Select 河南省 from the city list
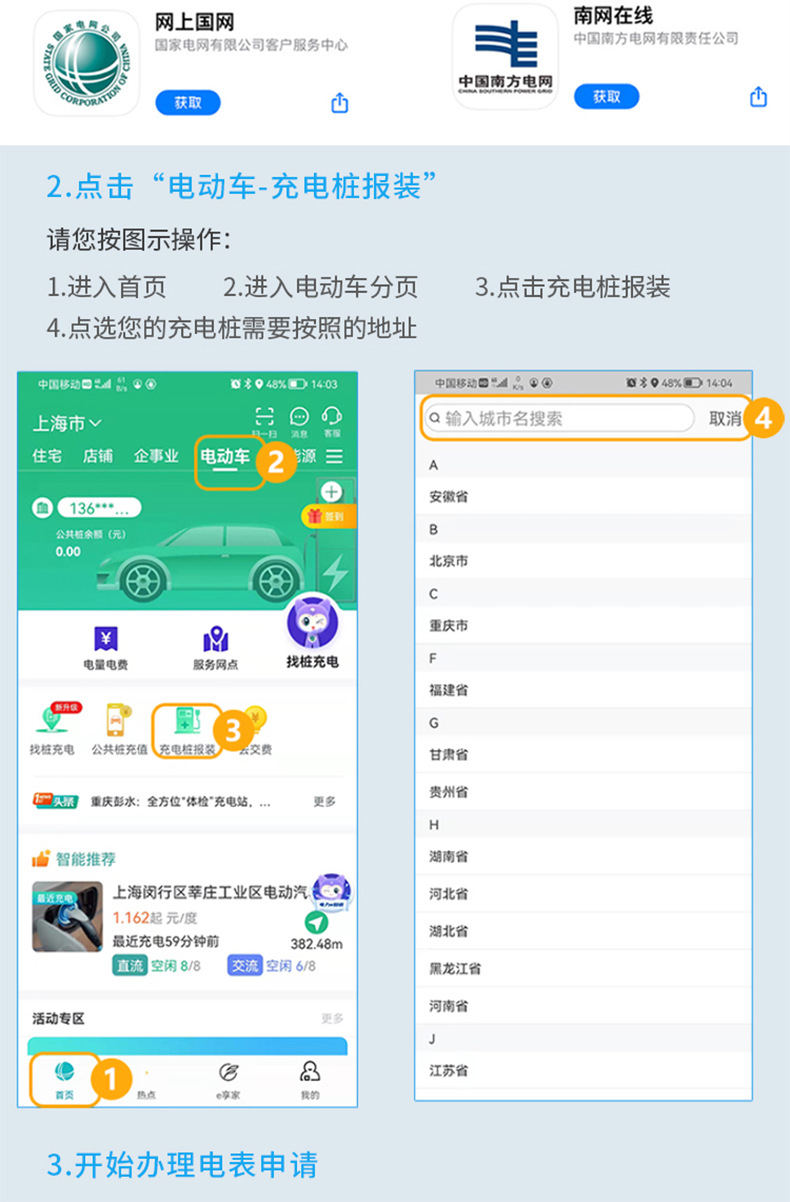 583,1005
